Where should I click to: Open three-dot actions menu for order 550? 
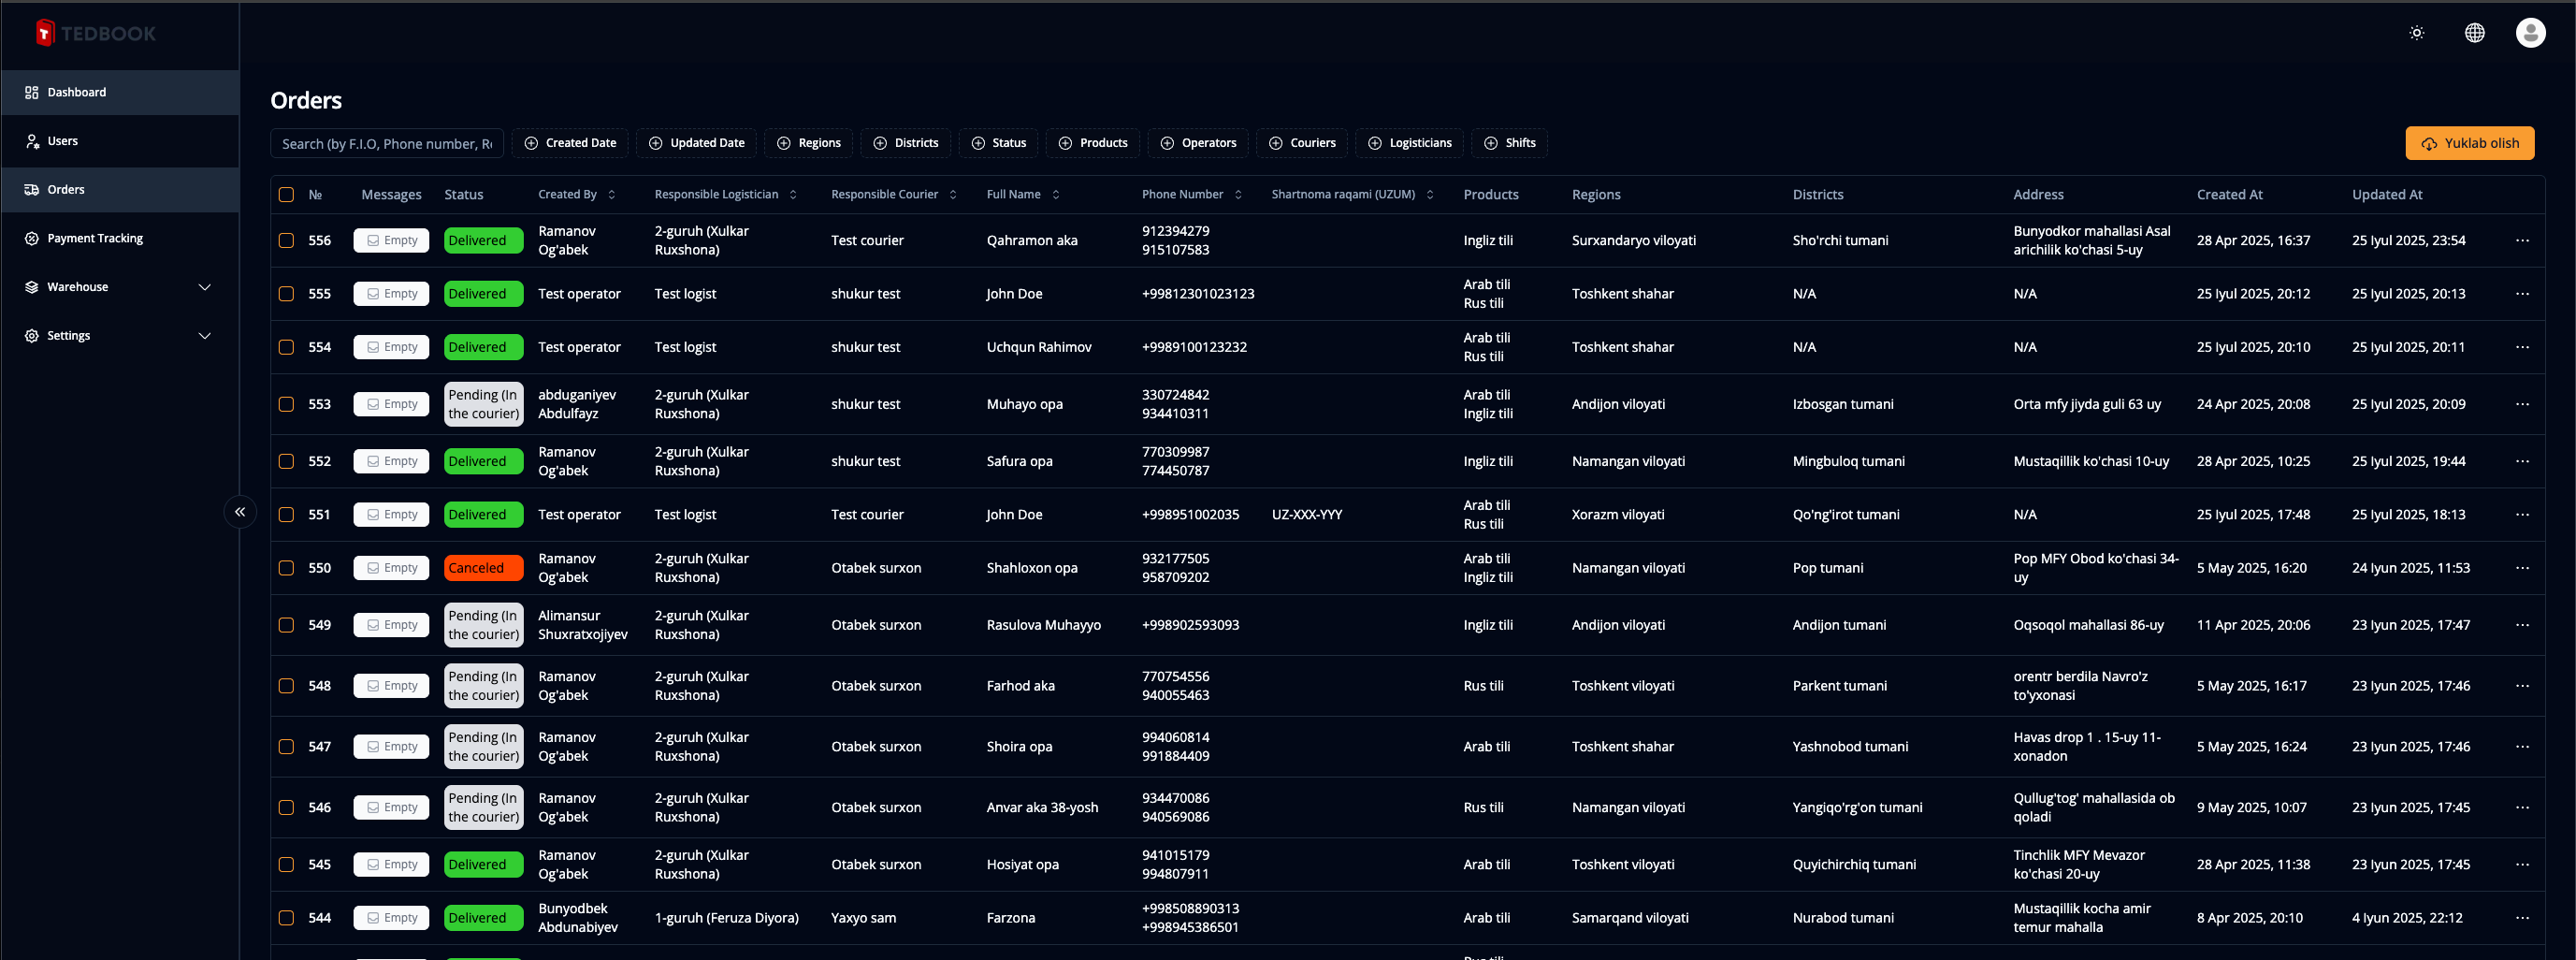[x=2522, y=568]
